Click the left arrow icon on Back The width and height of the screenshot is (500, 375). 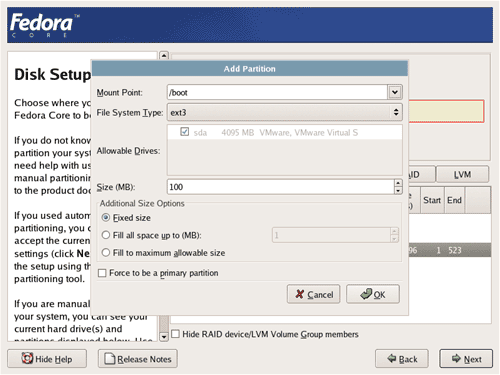click(x=392, y=358)
